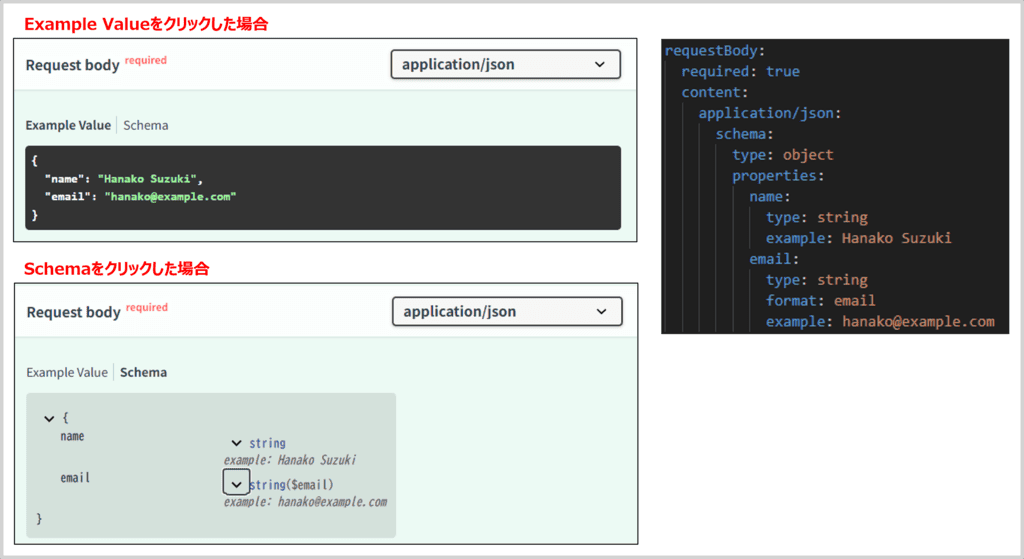Select the bold Schema tab in lower panel
This screenshot has height=559, width=1024.
pos(143,372)
